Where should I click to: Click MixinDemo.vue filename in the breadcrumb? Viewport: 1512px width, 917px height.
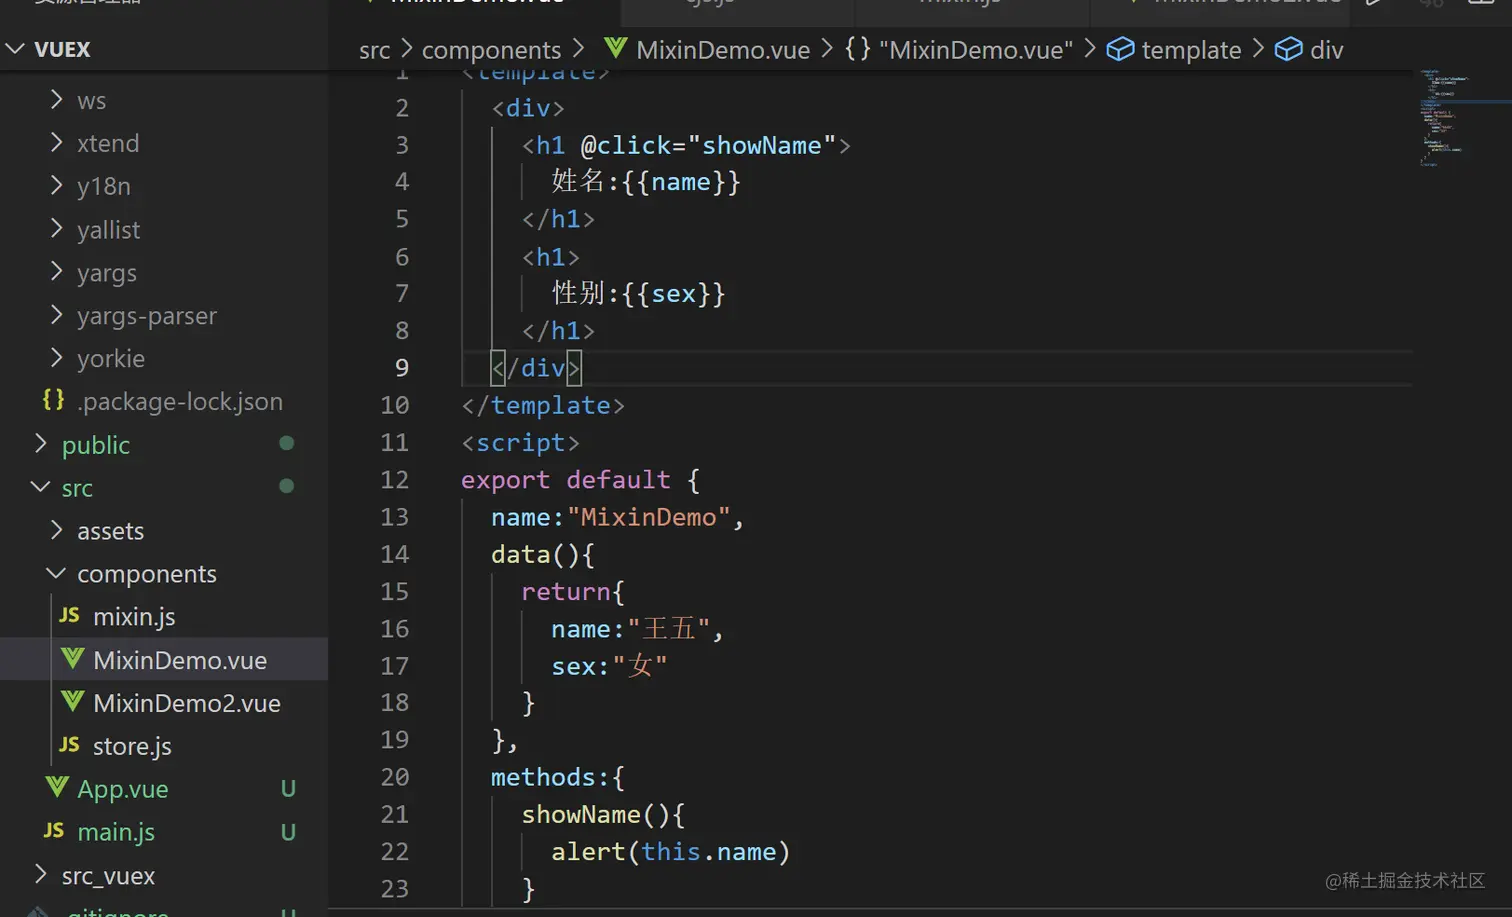[723, 50]
